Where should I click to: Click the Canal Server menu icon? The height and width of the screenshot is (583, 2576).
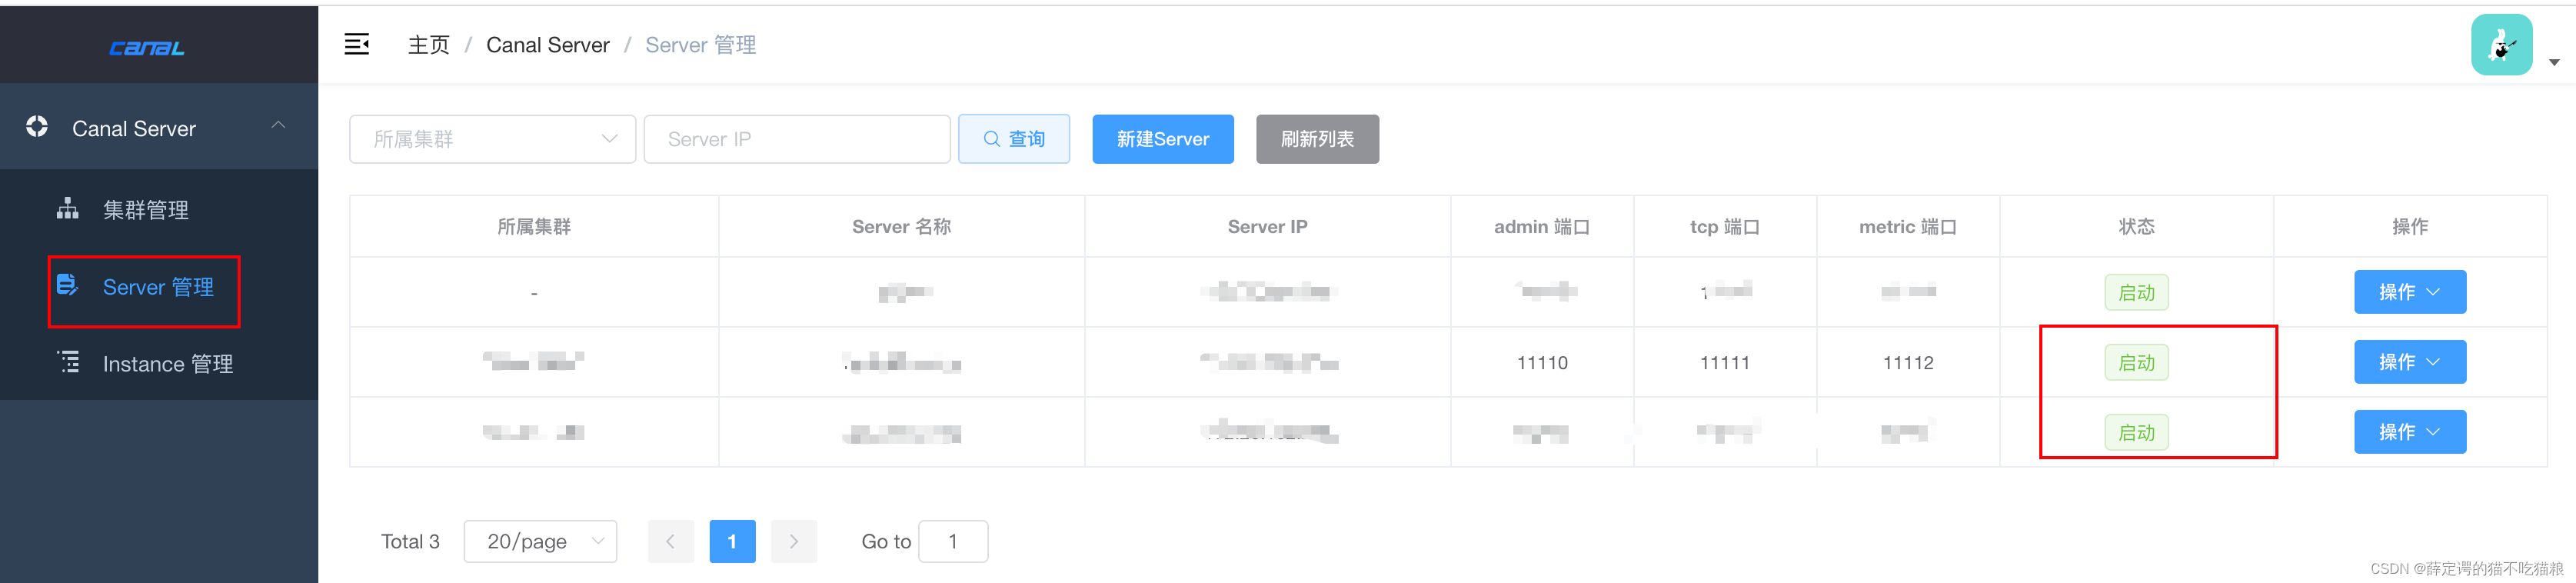[37, 127]
